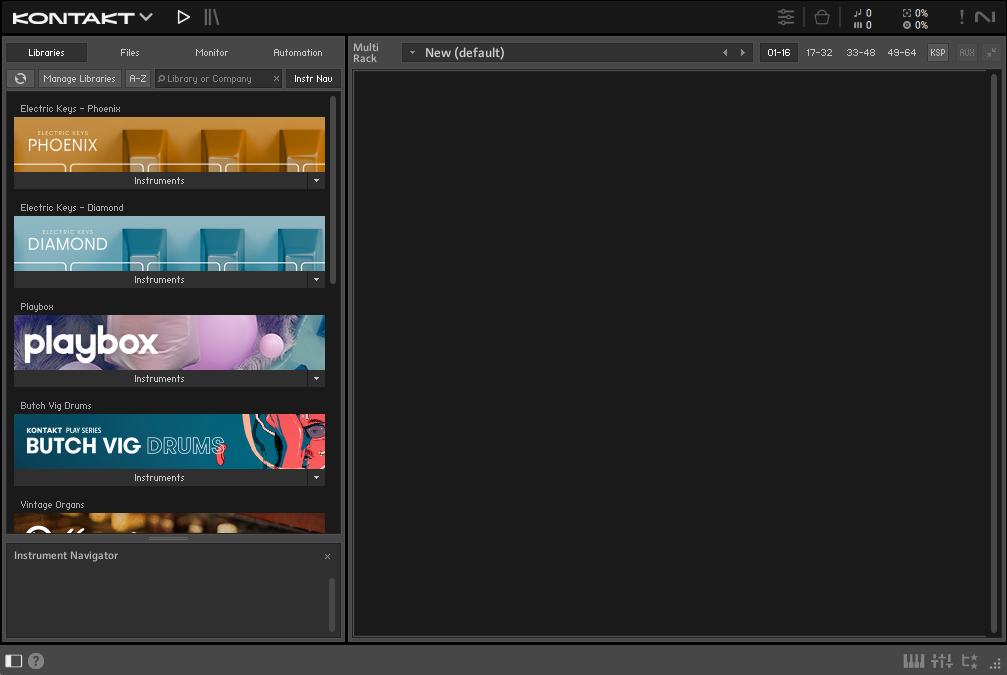Select the Playbox library banner
Viewport: 1007px width, 675px height.
tap(170, 342)
